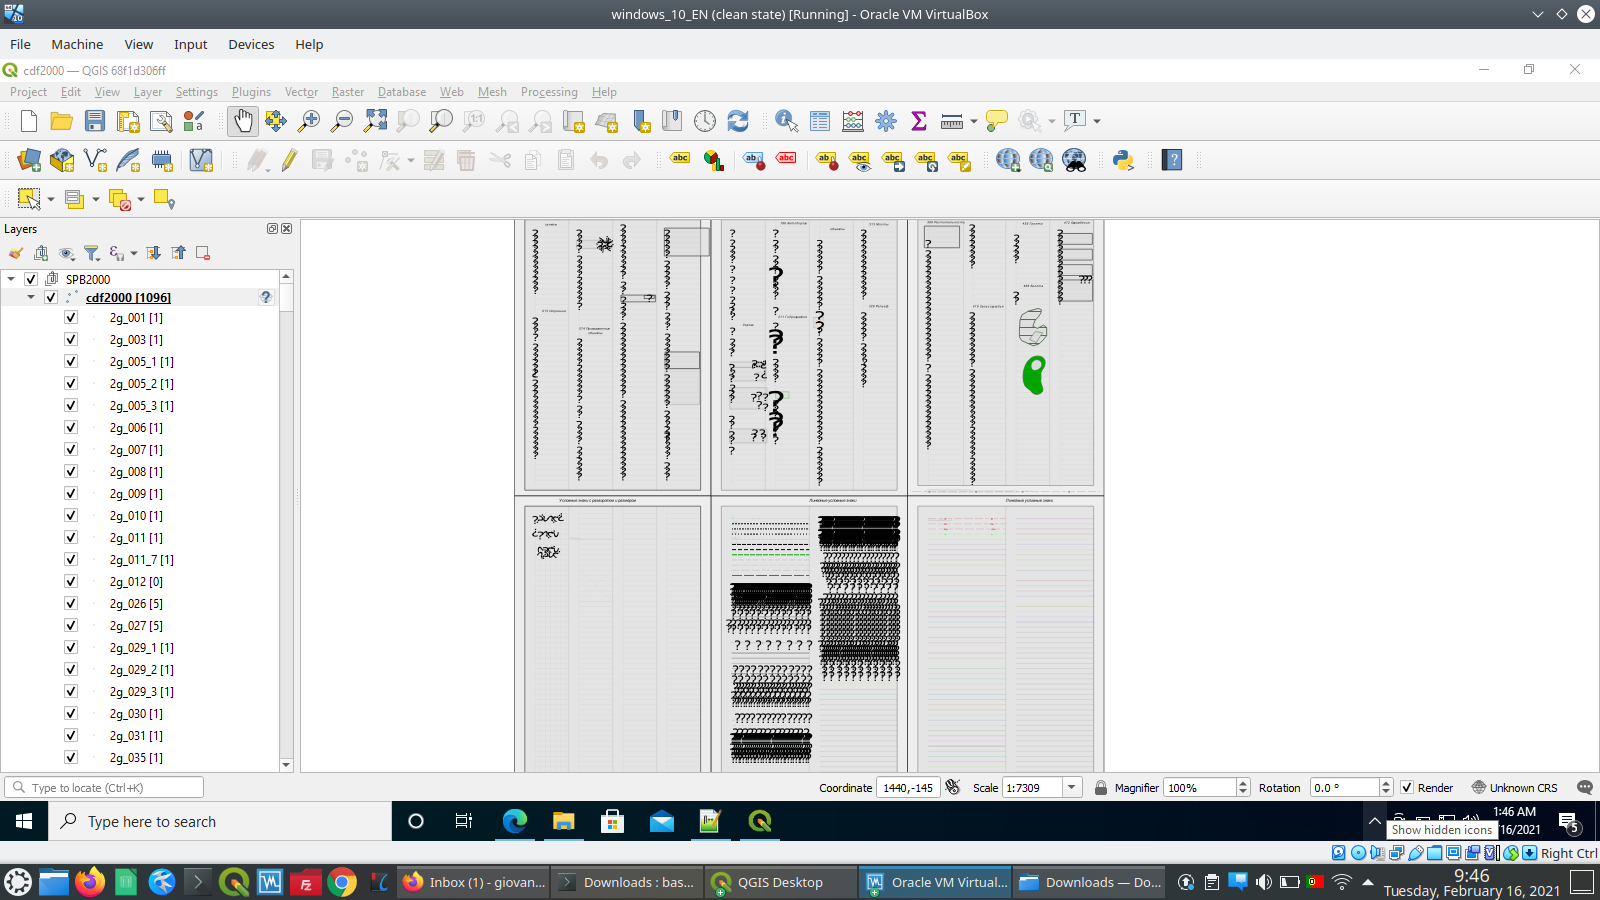Viewport: 1600px width, 900px height.
Task: Open the Processing menu
Action: 549,91
